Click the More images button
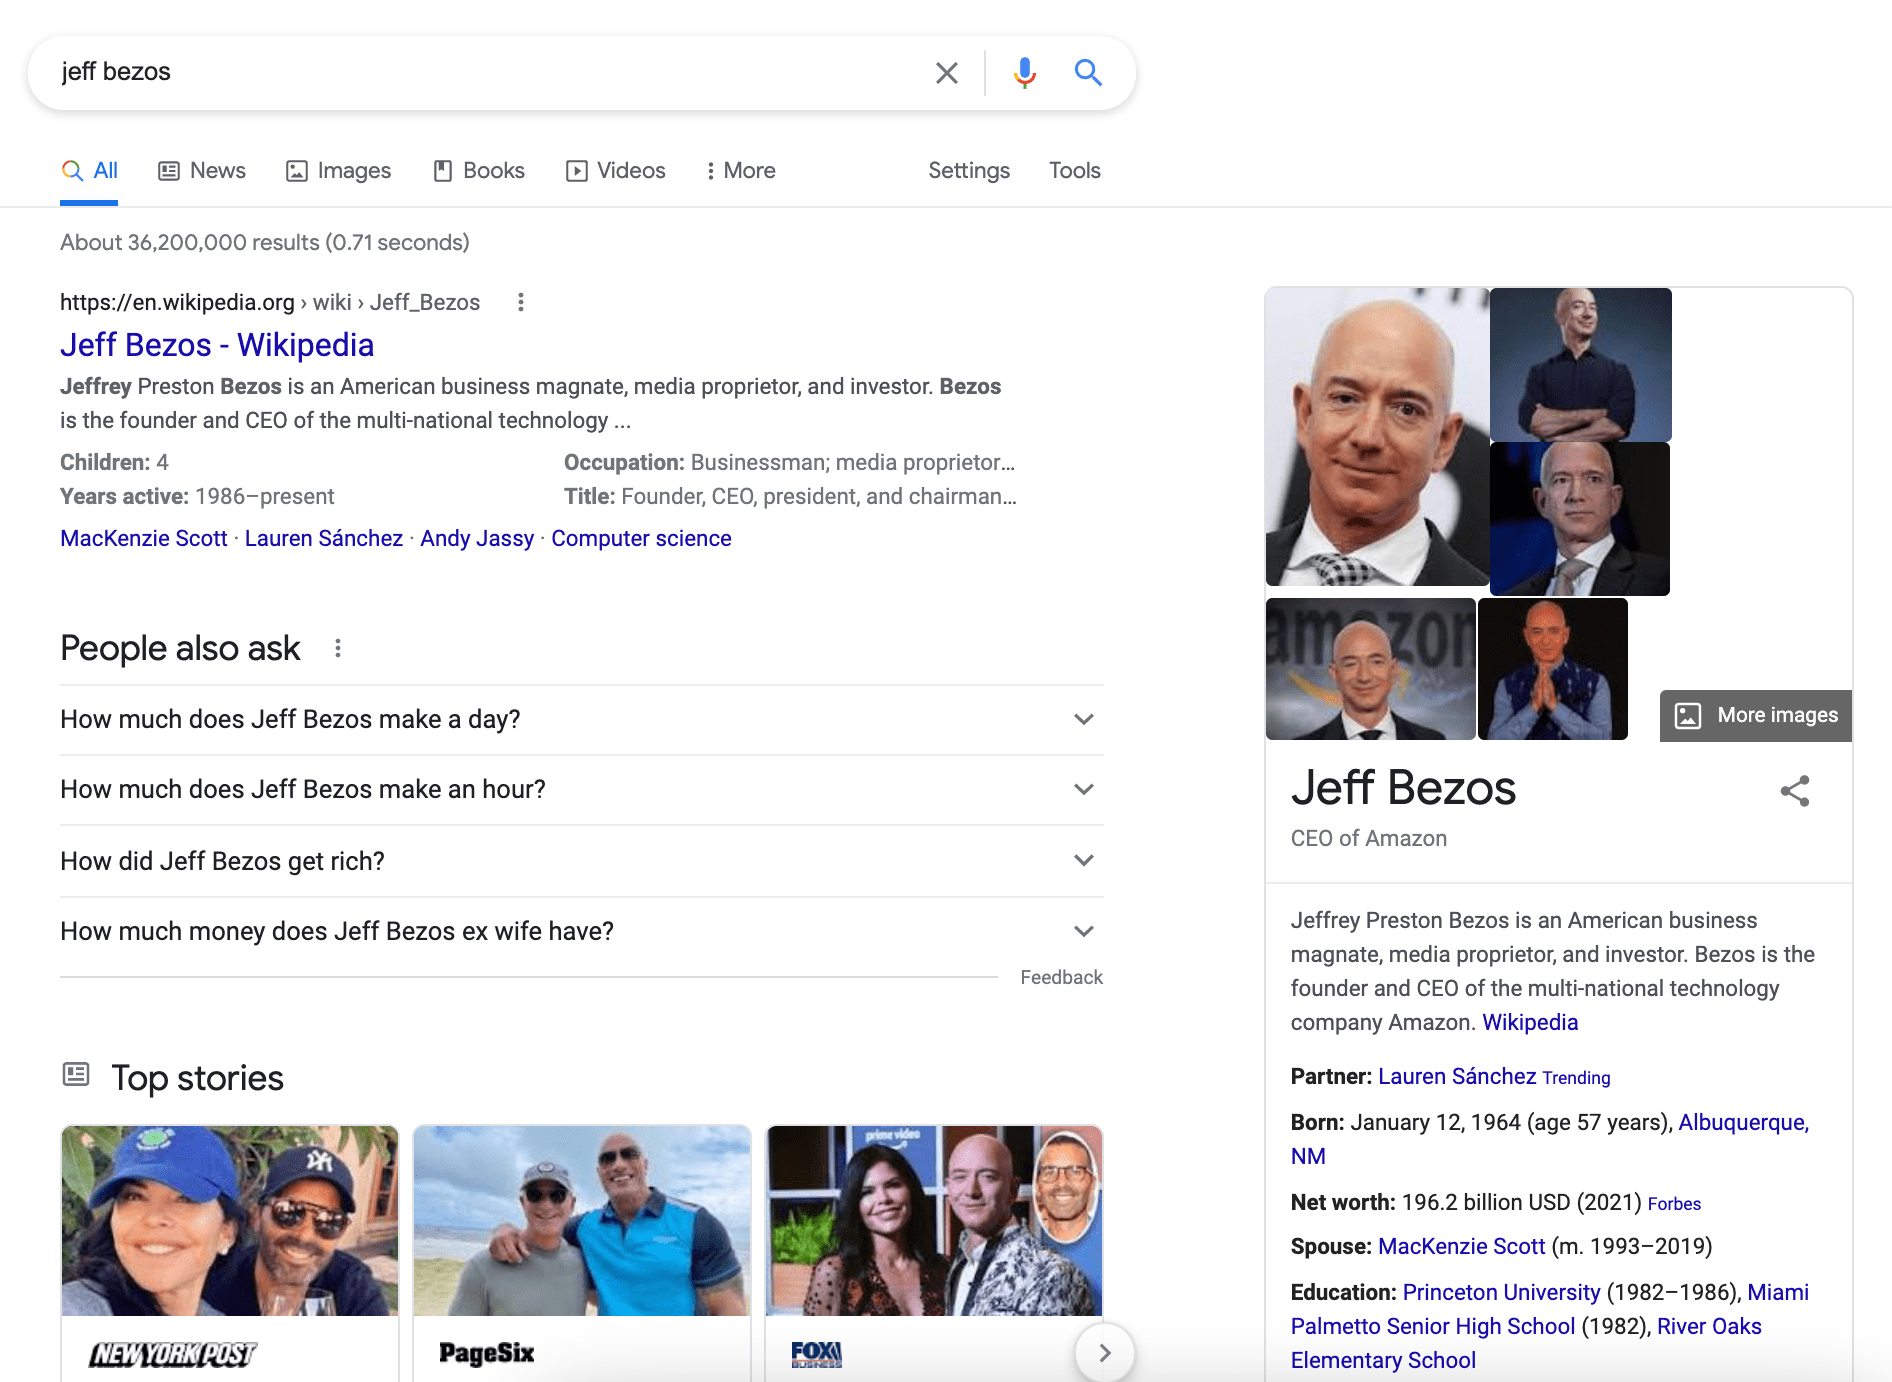This screenshot has width=1892, height=1382. 1756,716
